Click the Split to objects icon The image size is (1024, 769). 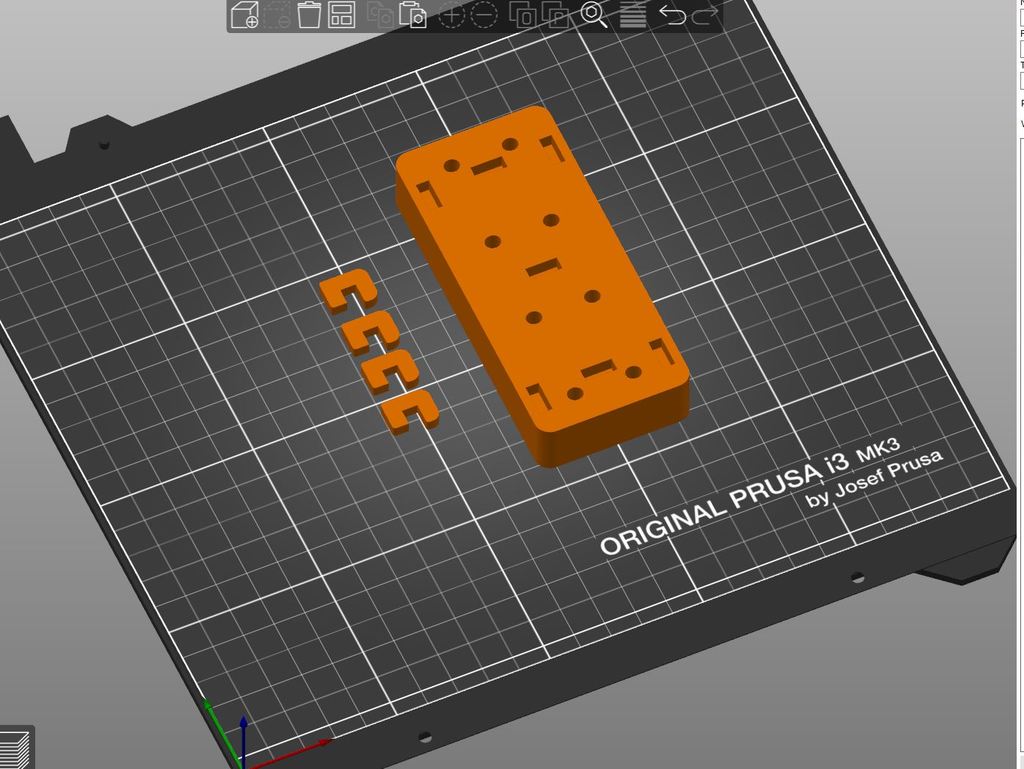522,15
